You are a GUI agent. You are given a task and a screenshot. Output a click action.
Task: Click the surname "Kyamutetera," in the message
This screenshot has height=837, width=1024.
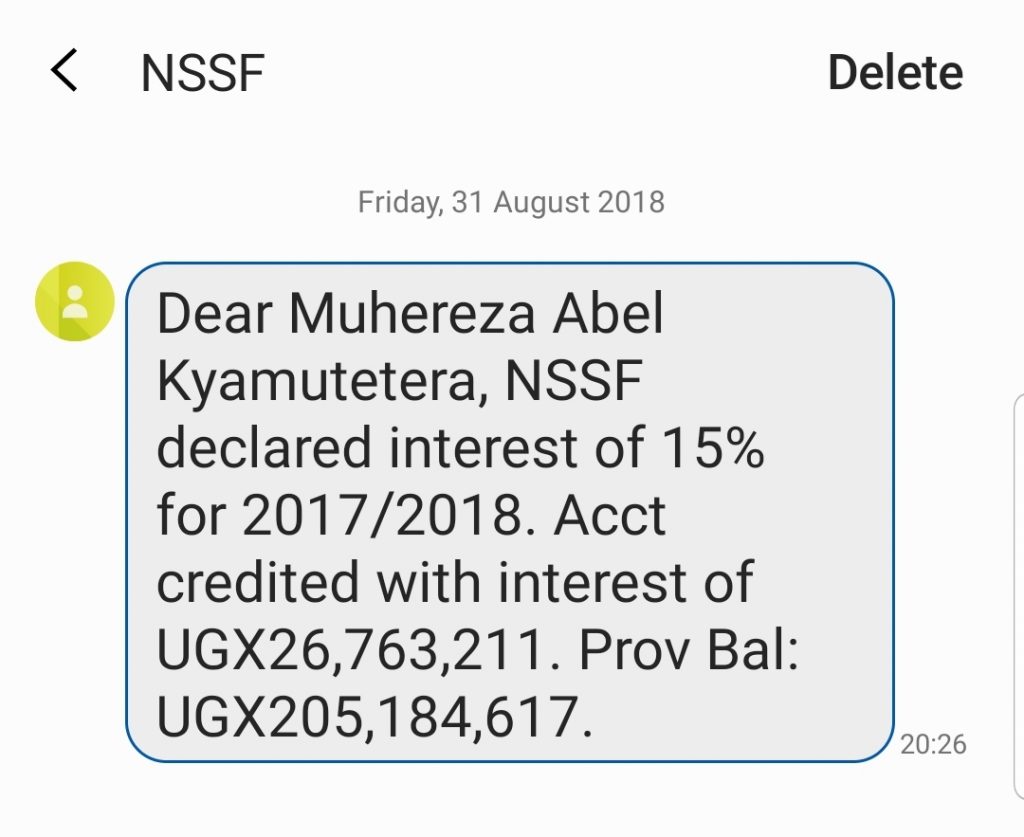coord(322,382)
